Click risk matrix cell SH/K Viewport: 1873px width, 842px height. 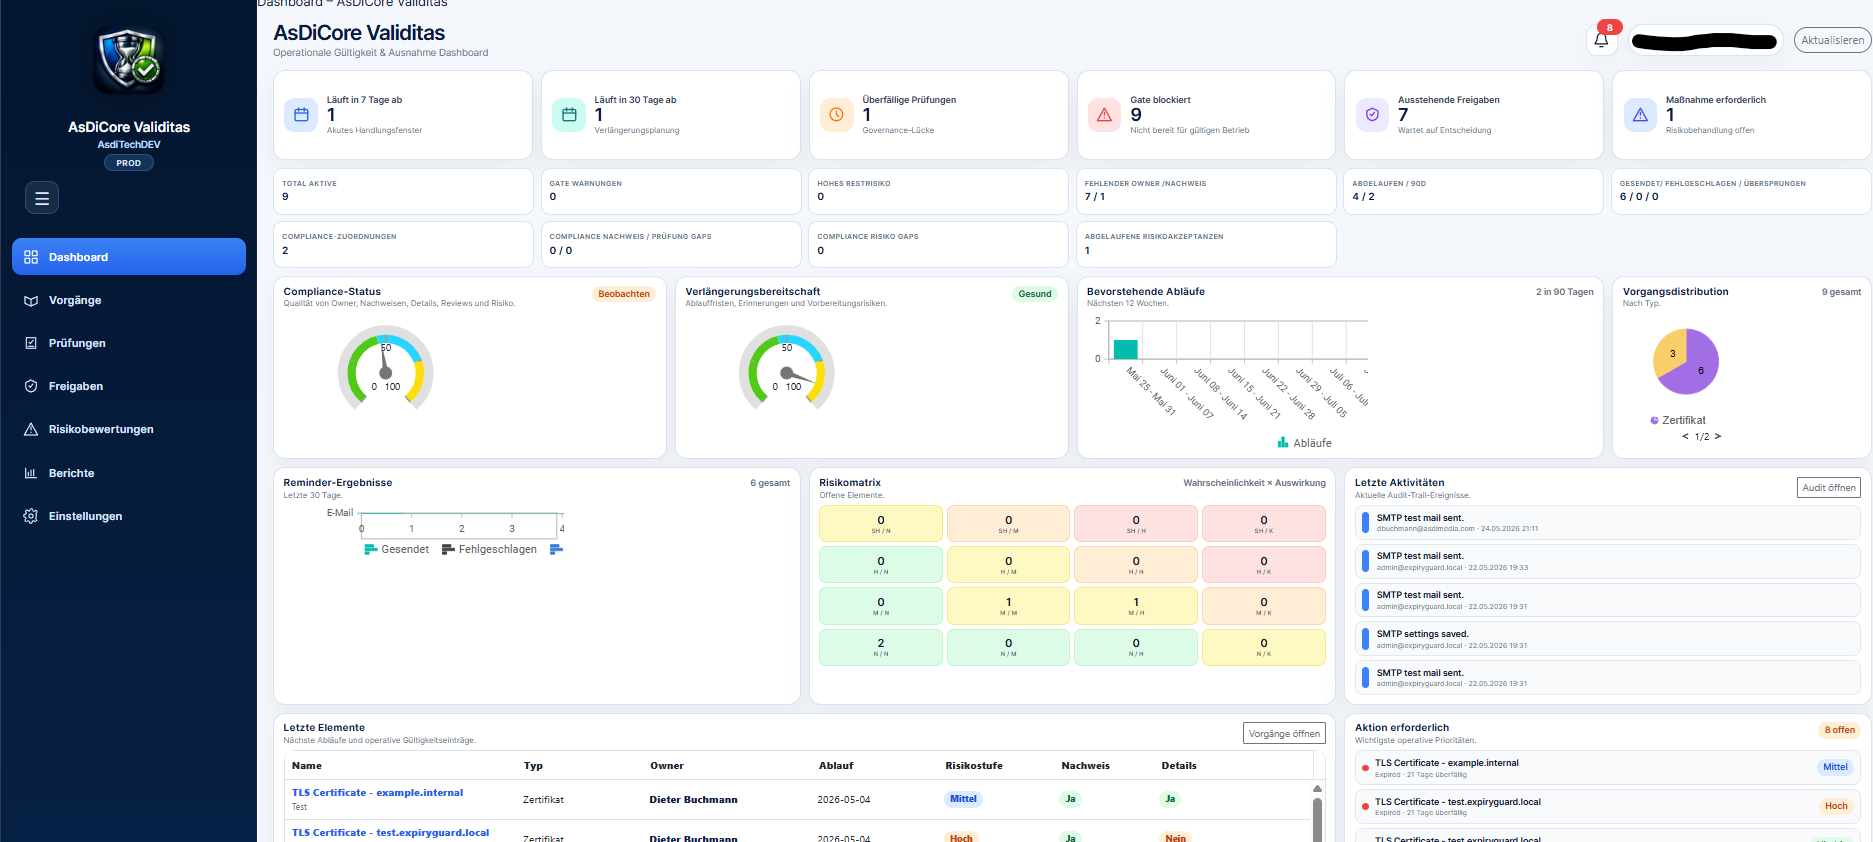click(1263, 524)
